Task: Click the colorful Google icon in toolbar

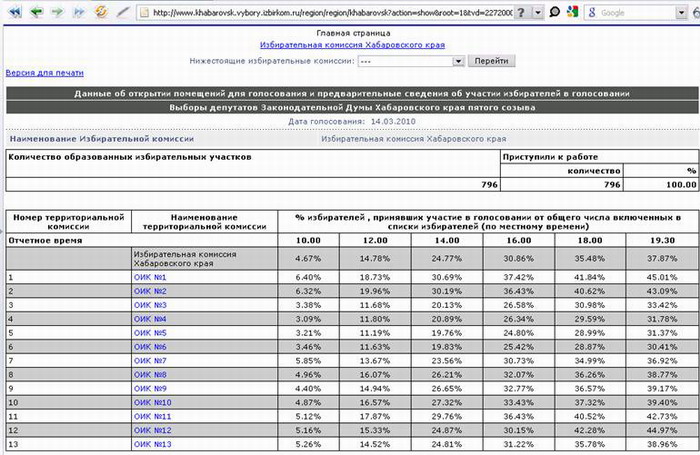Action: click(x=571, y=13)
